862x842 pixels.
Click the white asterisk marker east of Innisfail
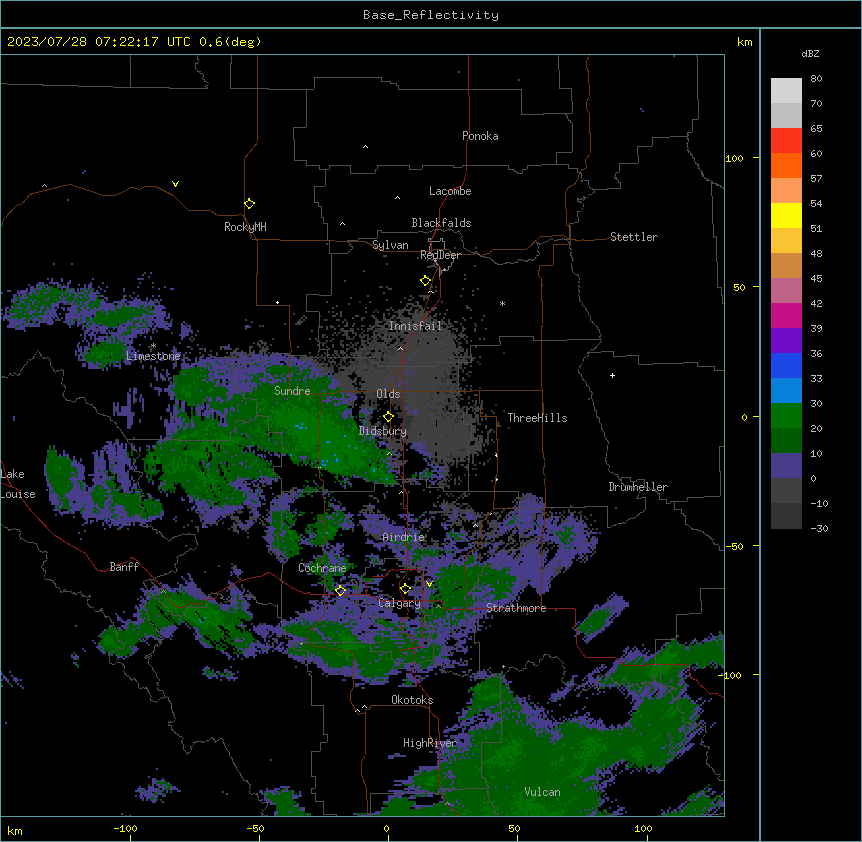tap(502, 303)
